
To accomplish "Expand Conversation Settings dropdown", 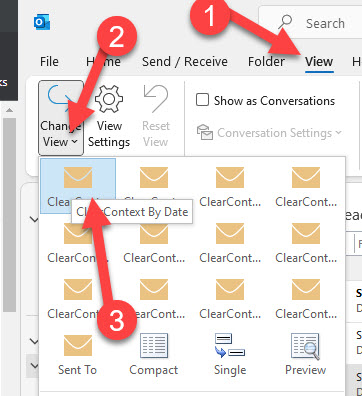I will tap(269, 133).
